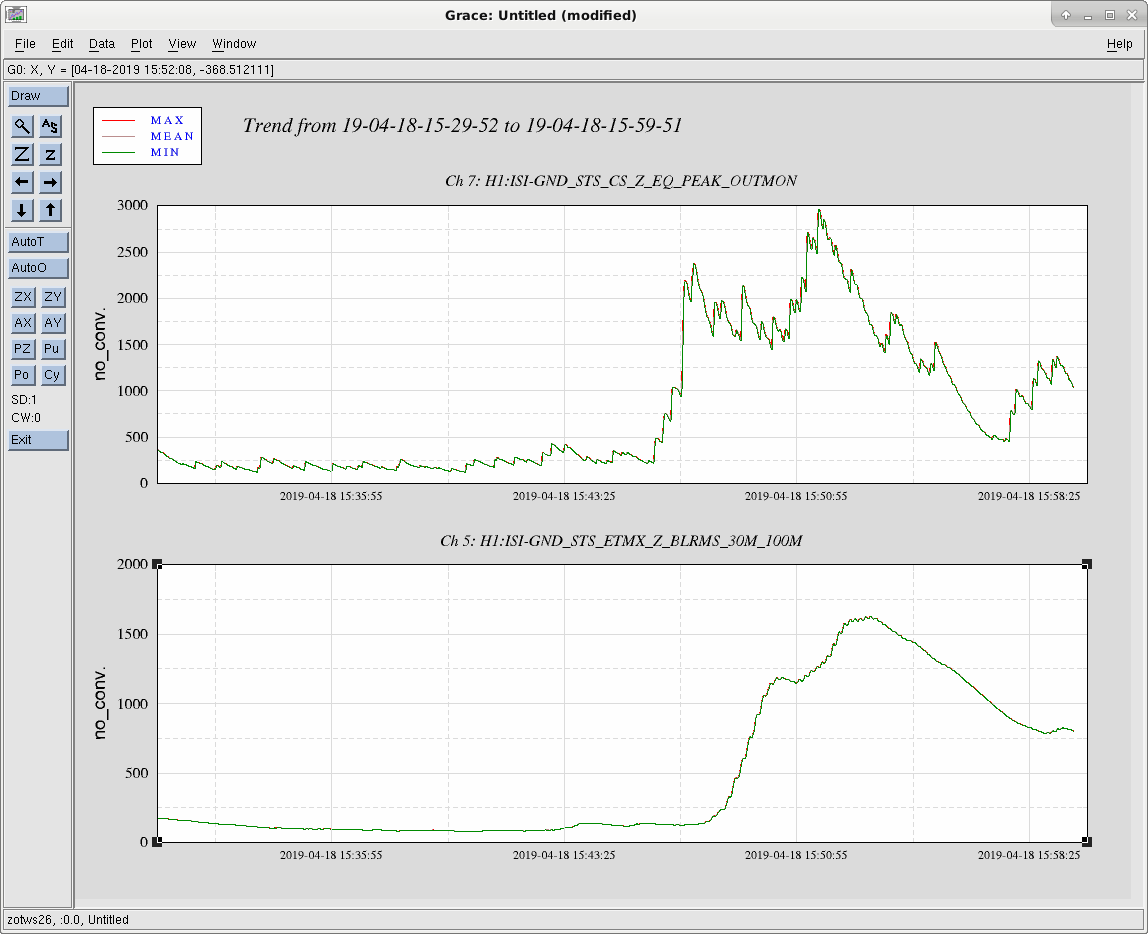Screen dimensions: 1148x934
Task: Click the Draw button
Action: click(x=38, y=96)
